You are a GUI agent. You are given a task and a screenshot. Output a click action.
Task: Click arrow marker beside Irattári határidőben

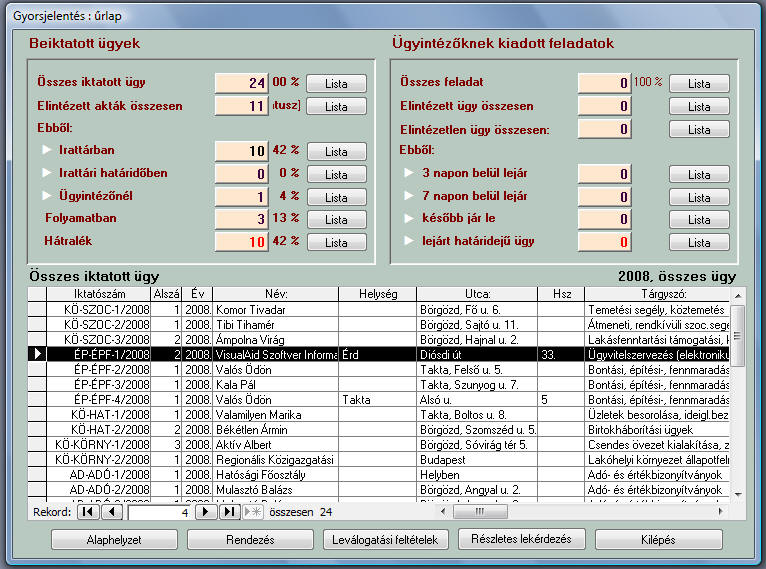pos(46,172)
